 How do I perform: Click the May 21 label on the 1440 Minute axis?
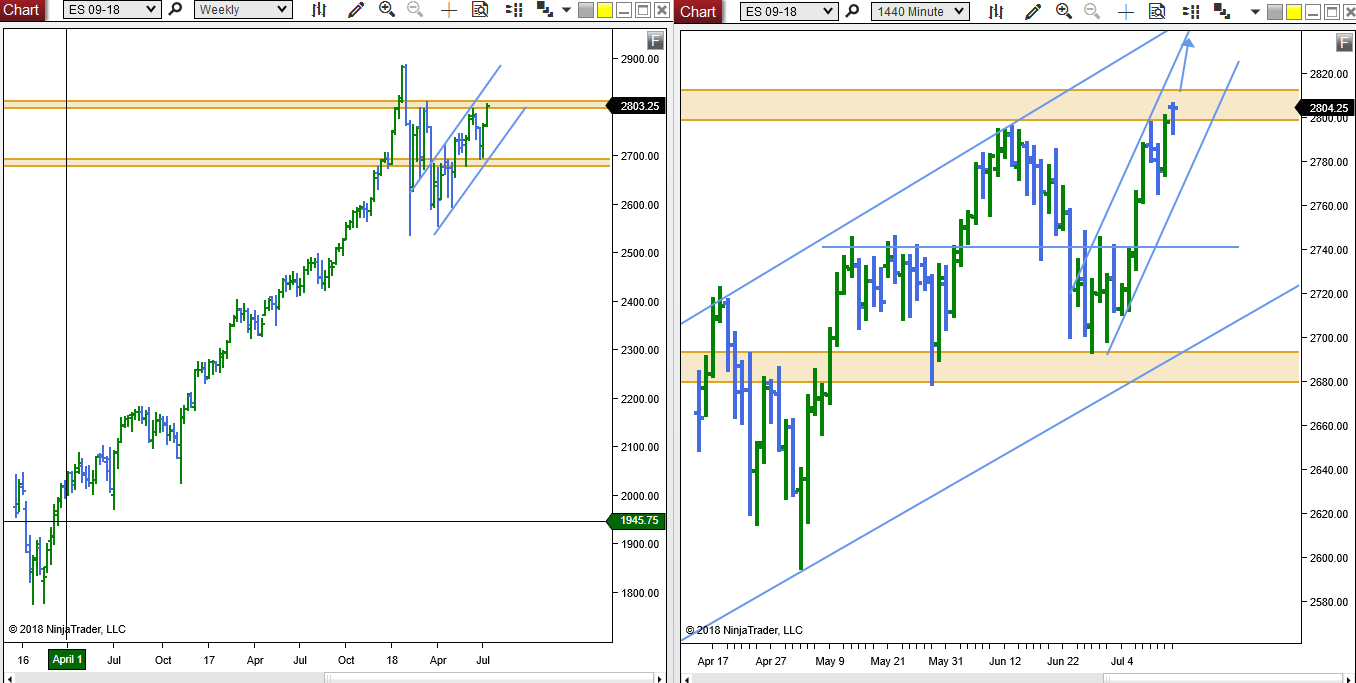887,661
